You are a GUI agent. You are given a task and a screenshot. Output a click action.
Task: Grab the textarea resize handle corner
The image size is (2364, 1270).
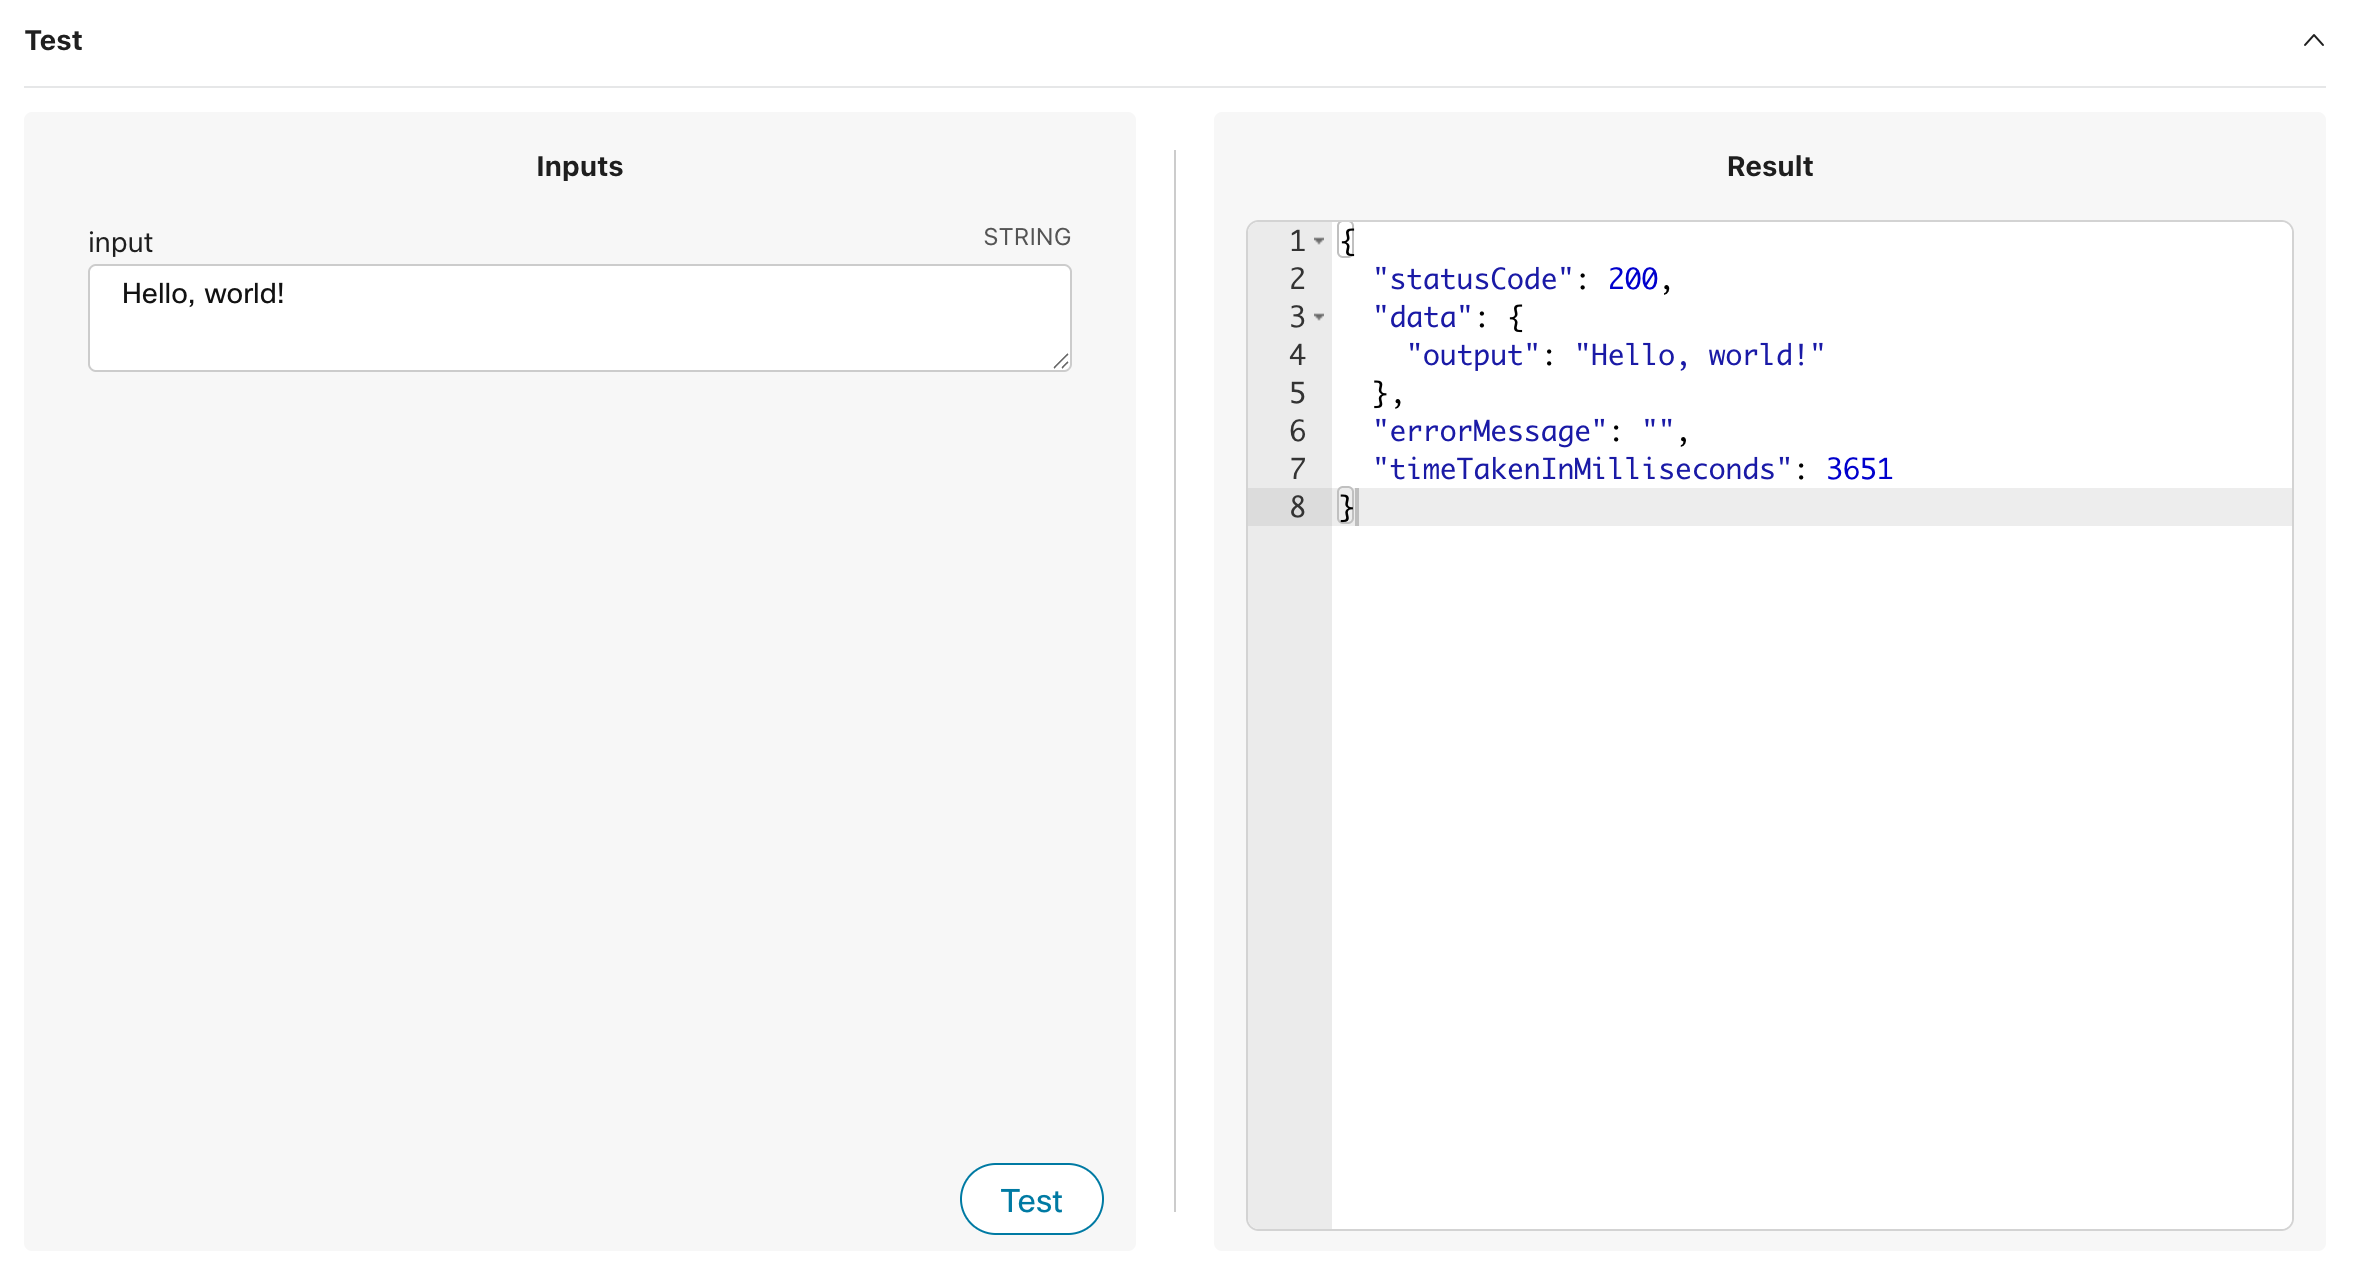(1061, 361)
